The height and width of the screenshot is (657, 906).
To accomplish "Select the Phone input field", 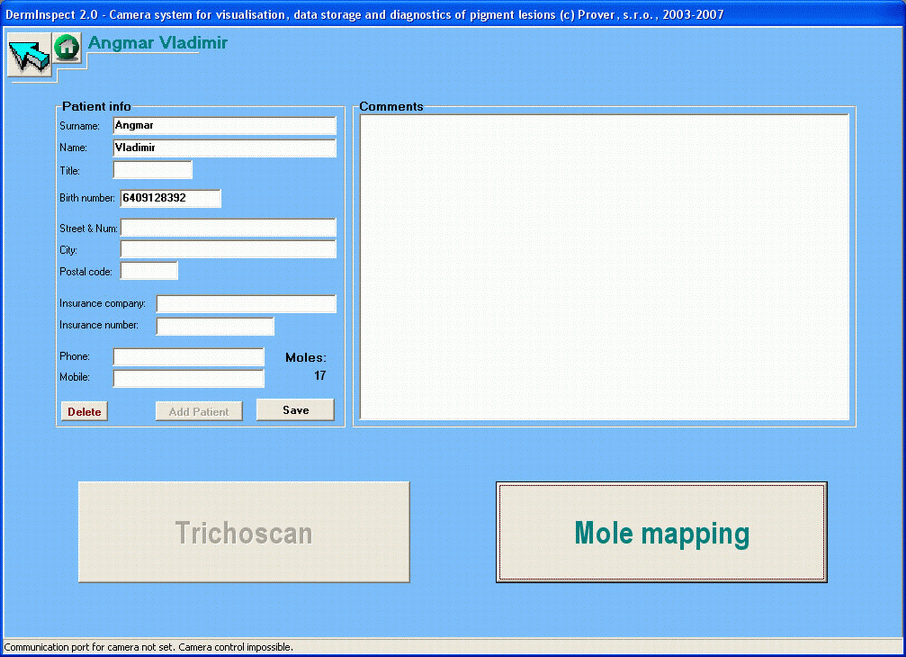I will tap(188, 357).
